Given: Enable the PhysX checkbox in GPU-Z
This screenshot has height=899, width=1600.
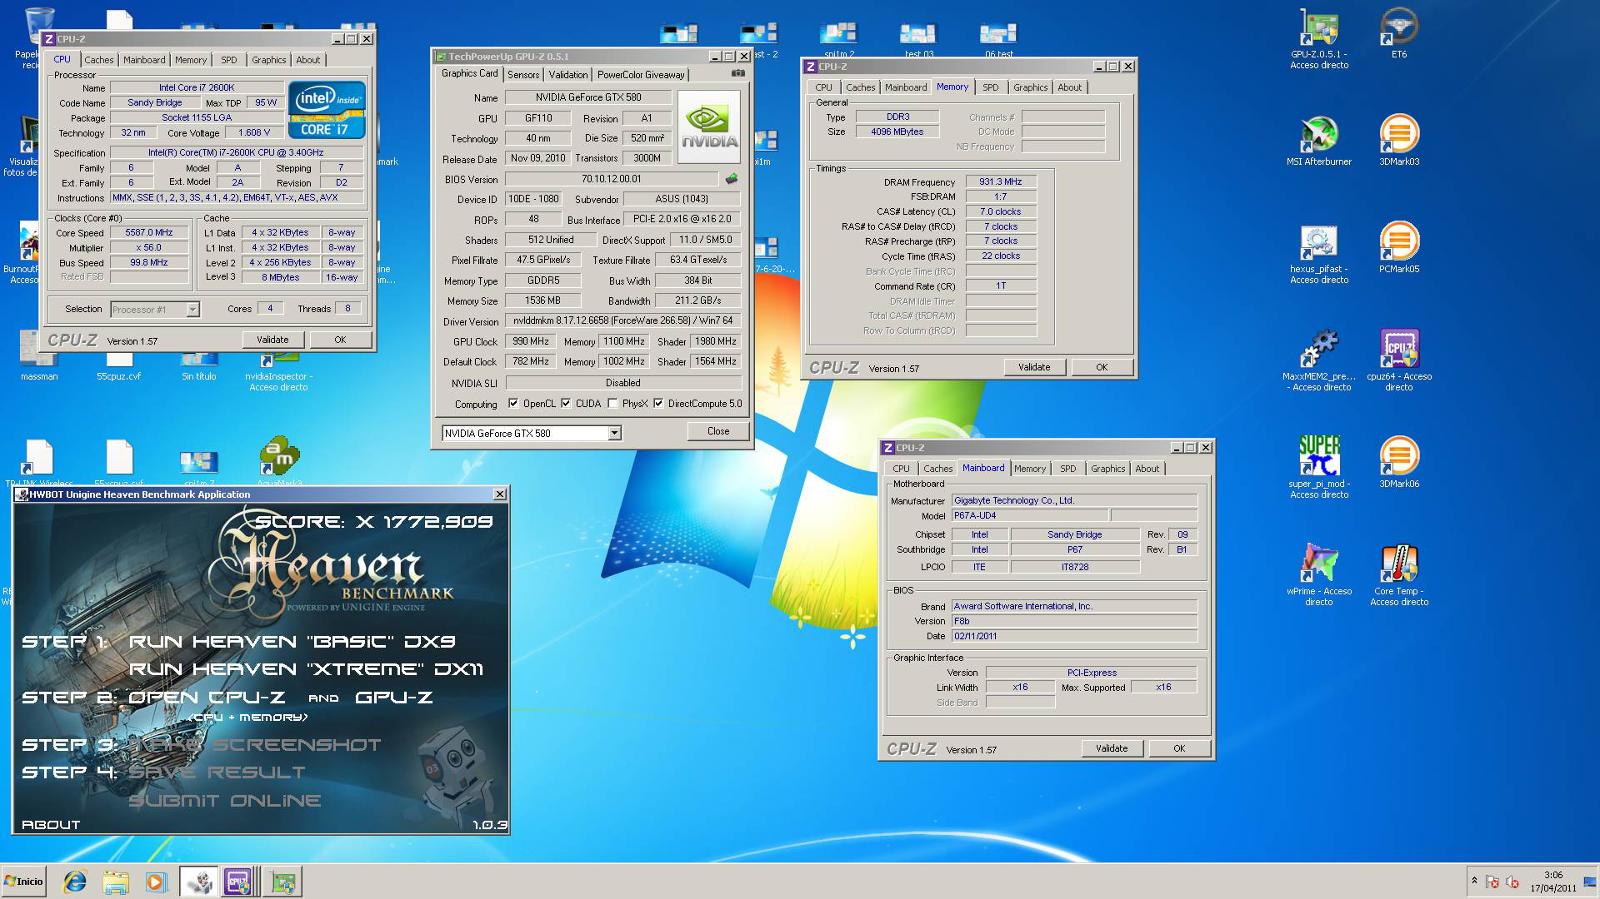Looking at the screenshot, I should (612, 404).
